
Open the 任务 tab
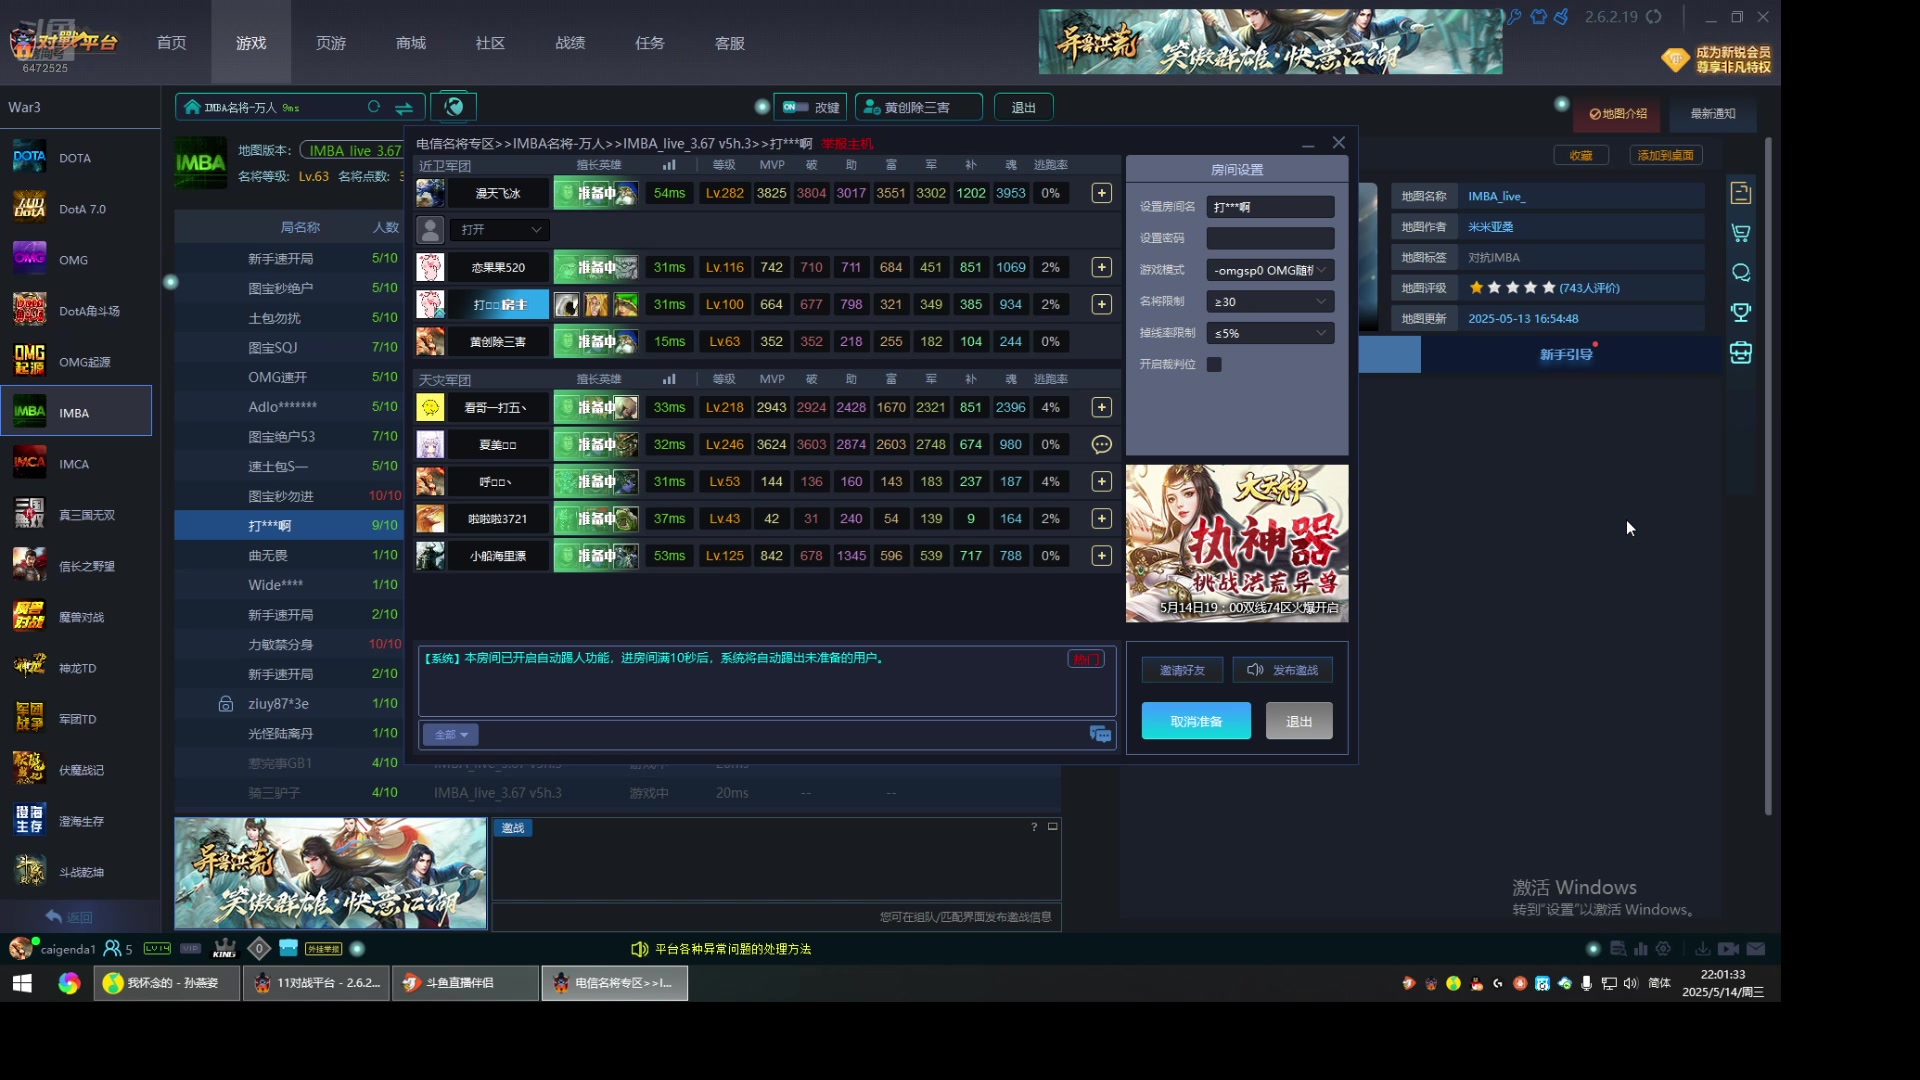[650, 43]
